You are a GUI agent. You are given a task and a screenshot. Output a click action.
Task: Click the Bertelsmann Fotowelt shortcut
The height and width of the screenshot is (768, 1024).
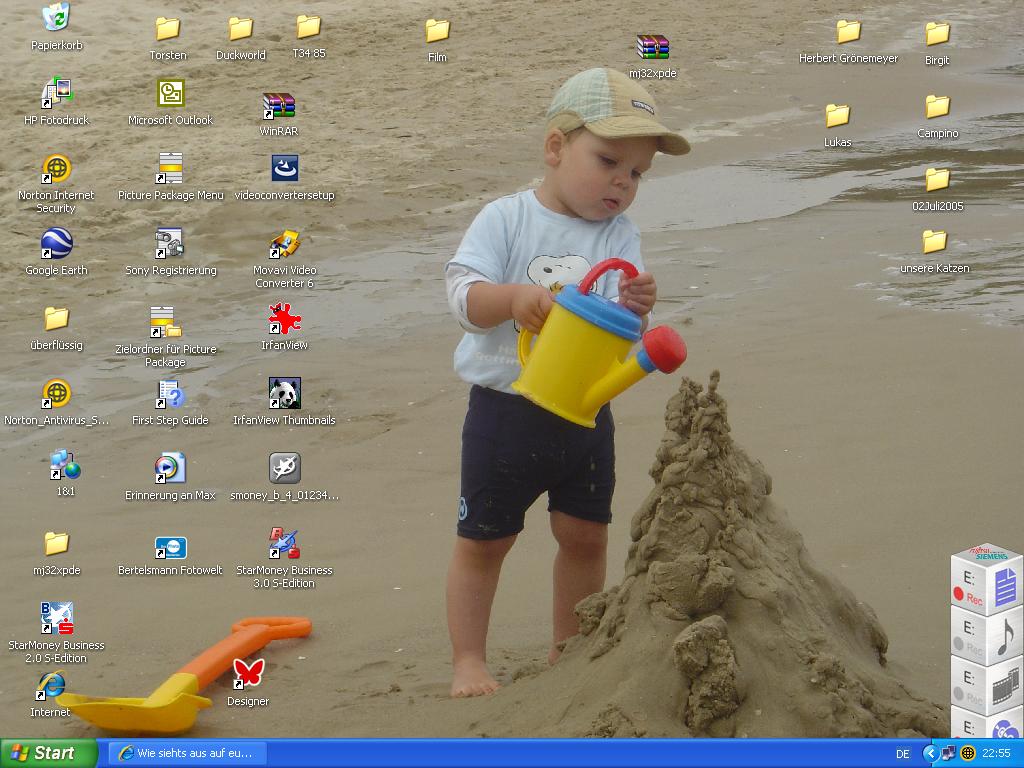(x=170, y=548)
